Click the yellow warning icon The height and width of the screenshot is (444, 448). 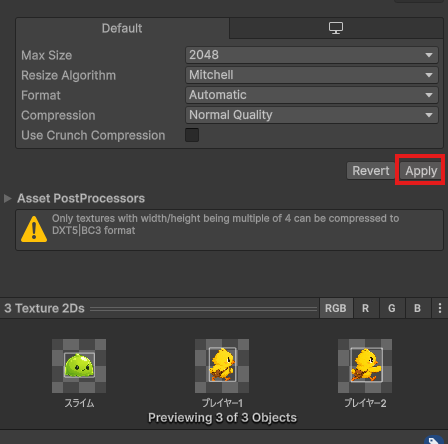click(34, 229)
